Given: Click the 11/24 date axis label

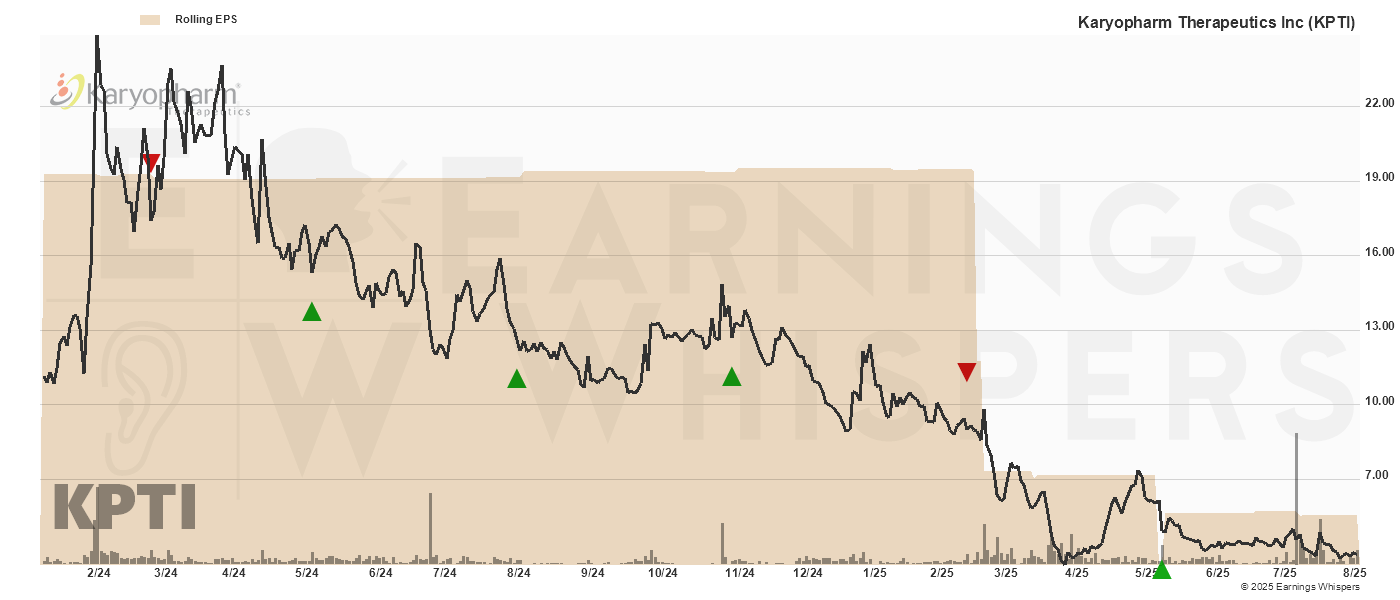Looking at the screenshot, I should click(739, 573).
